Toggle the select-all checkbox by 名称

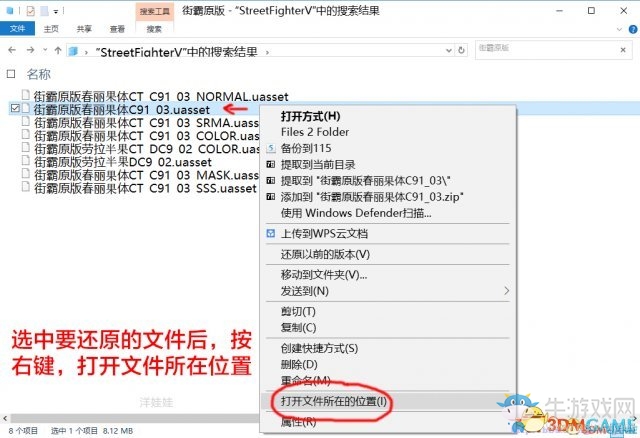point(11,74)
